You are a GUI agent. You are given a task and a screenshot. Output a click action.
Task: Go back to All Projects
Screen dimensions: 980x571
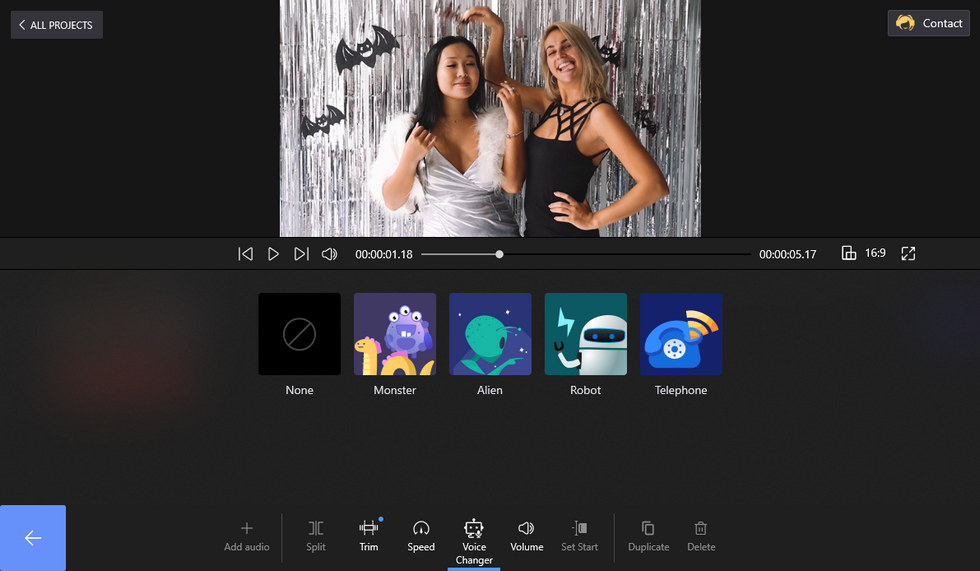coord(56,25)
